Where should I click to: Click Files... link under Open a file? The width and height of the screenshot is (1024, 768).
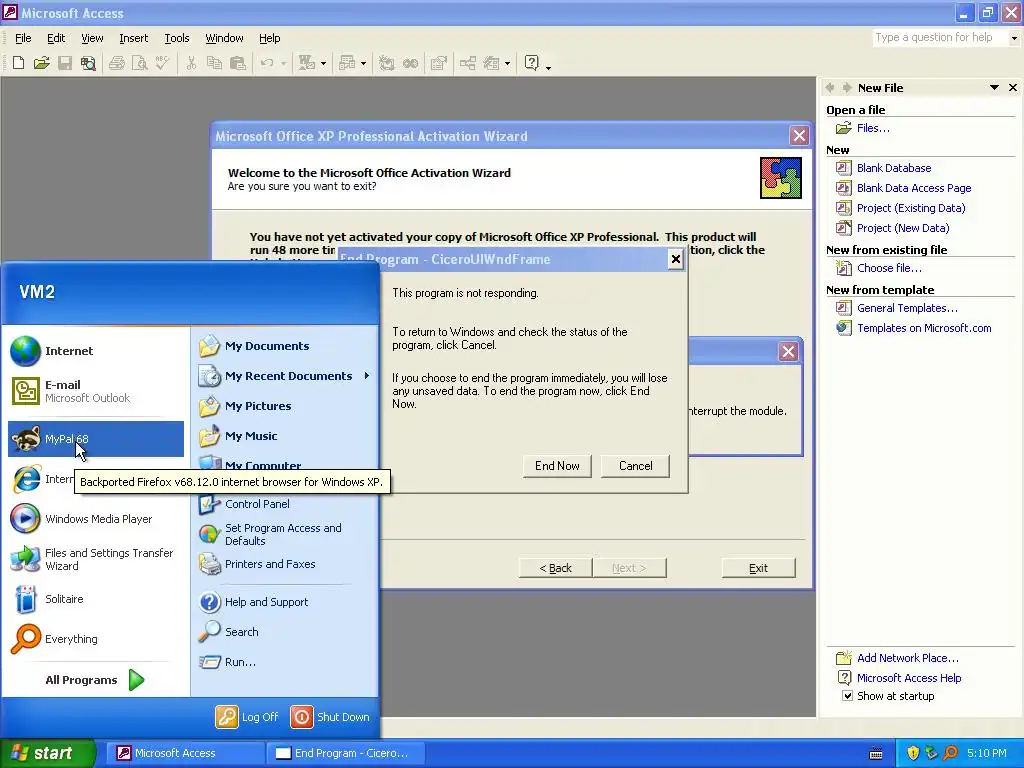pyautogui.click(x=872, y=128)
